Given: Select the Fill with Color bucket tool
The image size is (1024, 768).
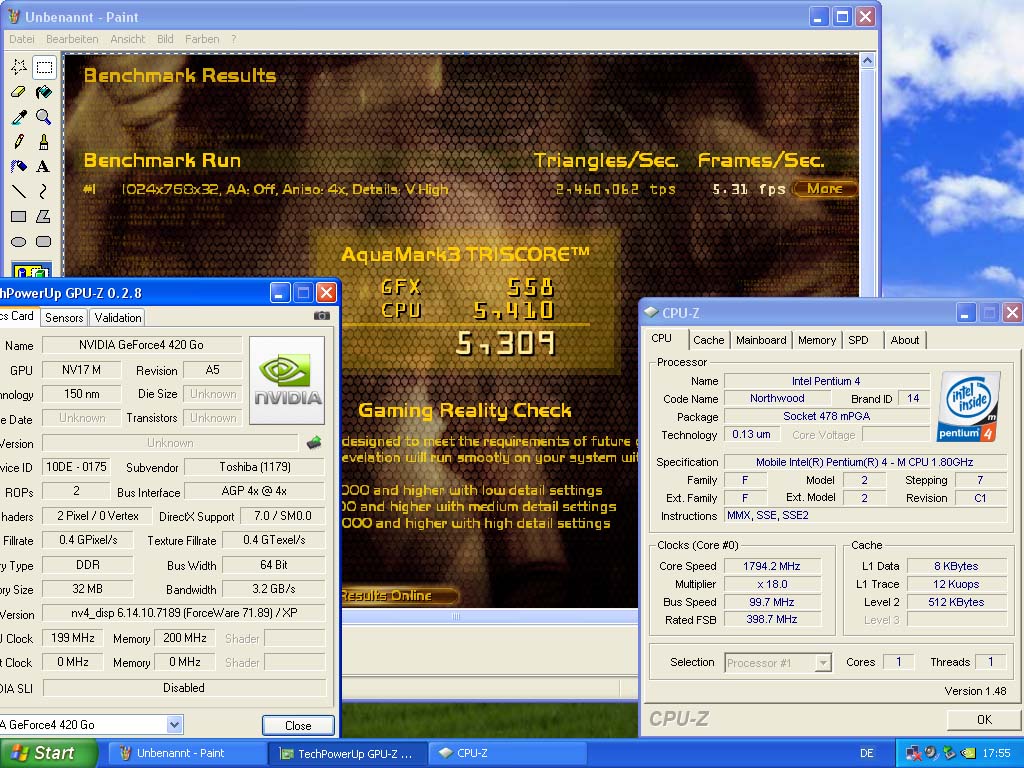Looking at the screenshot, I should click(x=44, y=92).
